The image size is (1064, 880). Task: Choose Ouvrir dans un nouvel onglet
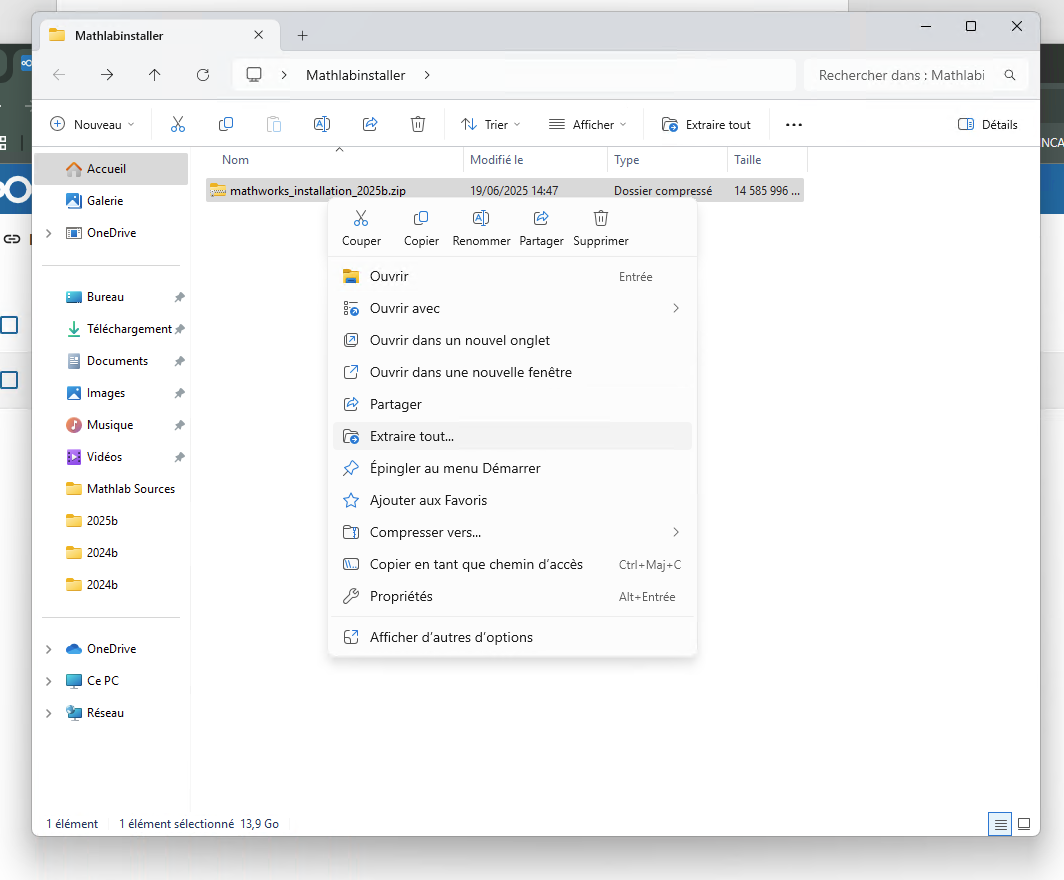coord(512,340)
